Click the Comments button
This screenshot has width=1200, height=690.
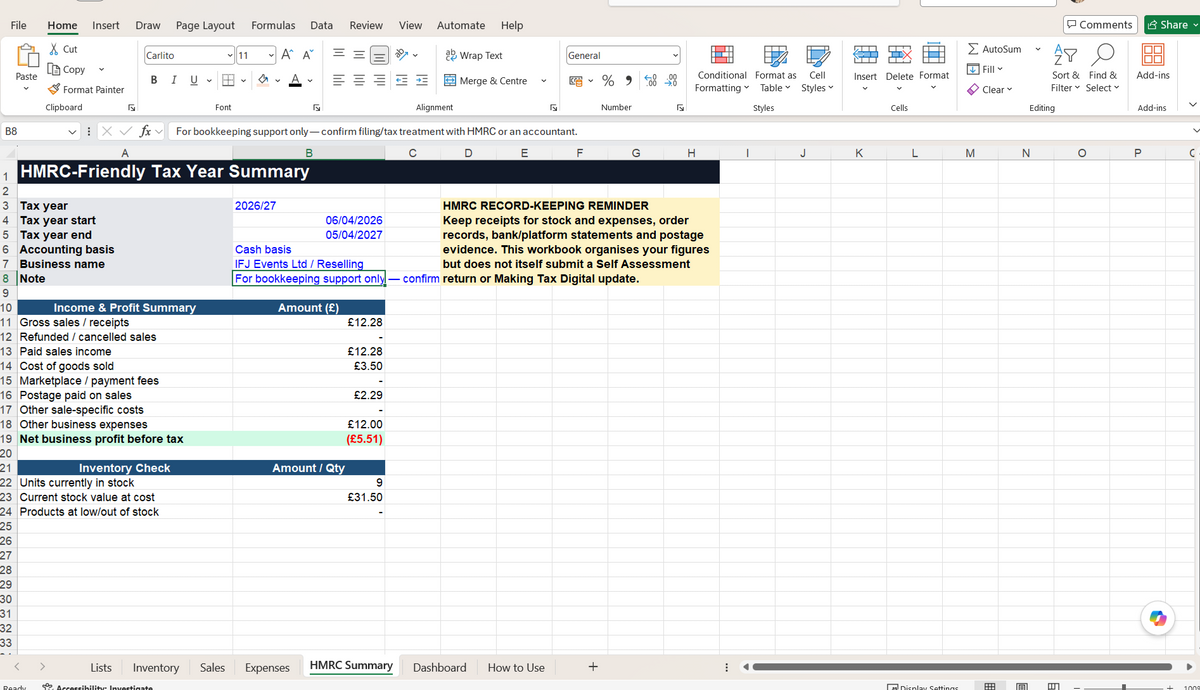pos(1099,24)
